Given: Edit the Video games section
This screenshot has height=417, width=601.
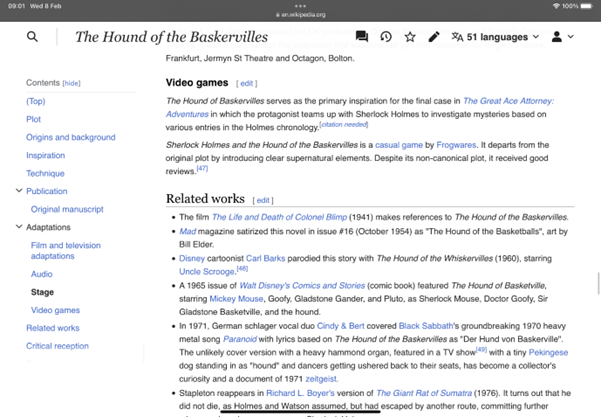Looking at the screenshot, I should point(247,83).
